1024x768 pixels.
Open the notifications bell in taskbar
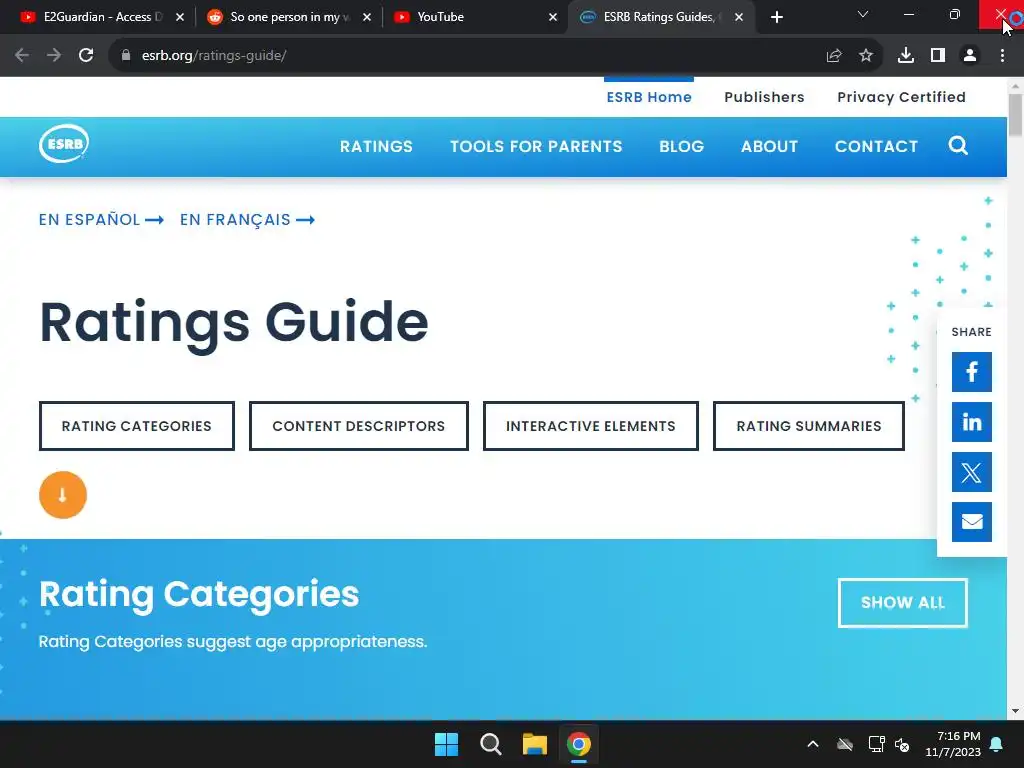tap(997, 744)
